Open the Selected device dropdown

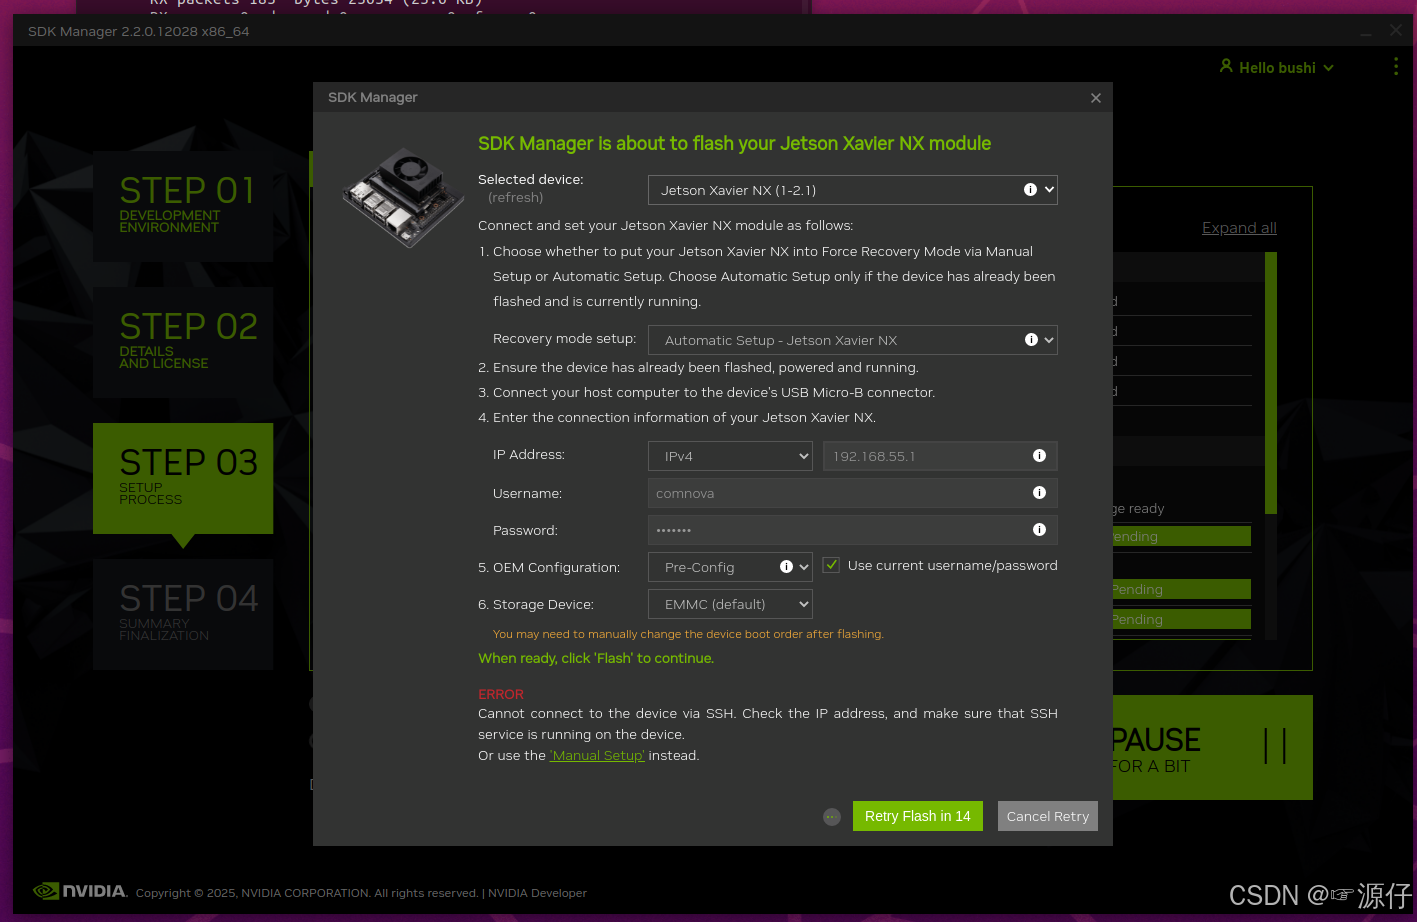coord(853,190)
